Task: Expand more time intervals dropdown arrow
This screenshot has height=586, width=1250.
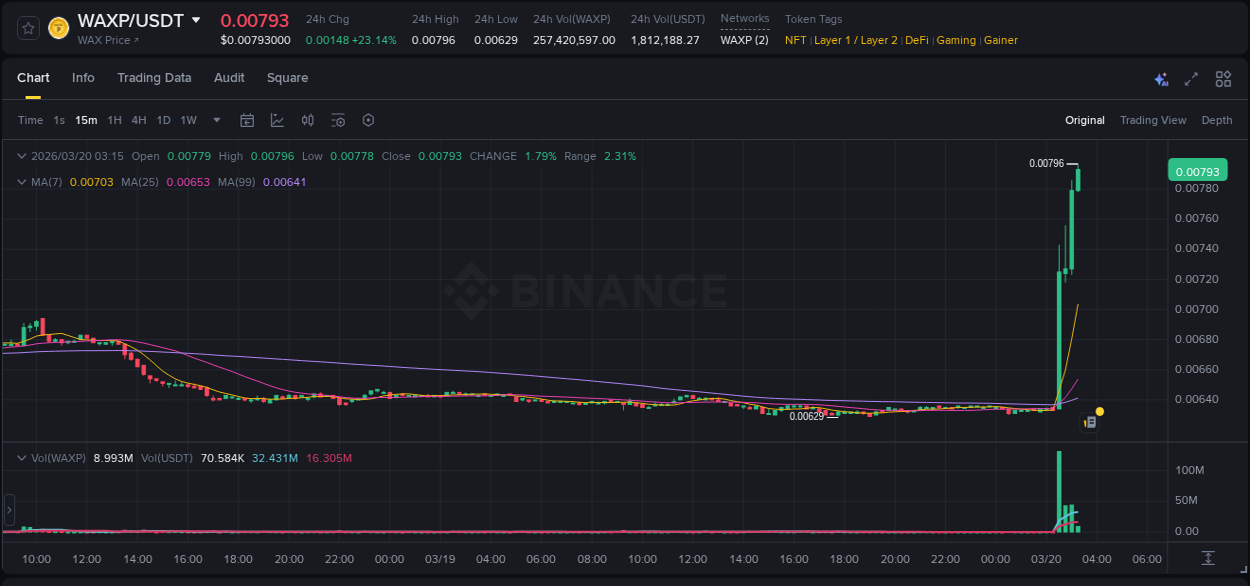Action: tap(217, 120)
